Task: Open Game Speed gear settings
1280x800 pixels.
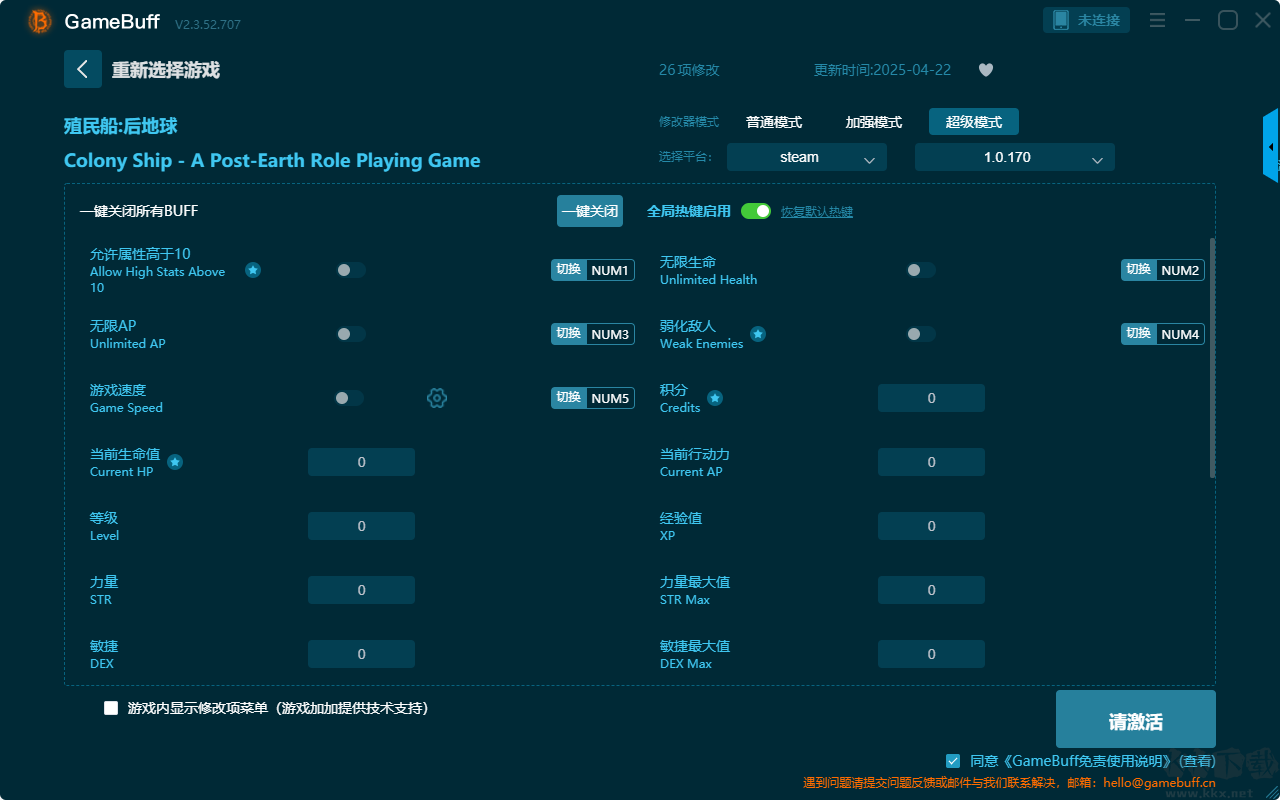Action: [437, 398]
